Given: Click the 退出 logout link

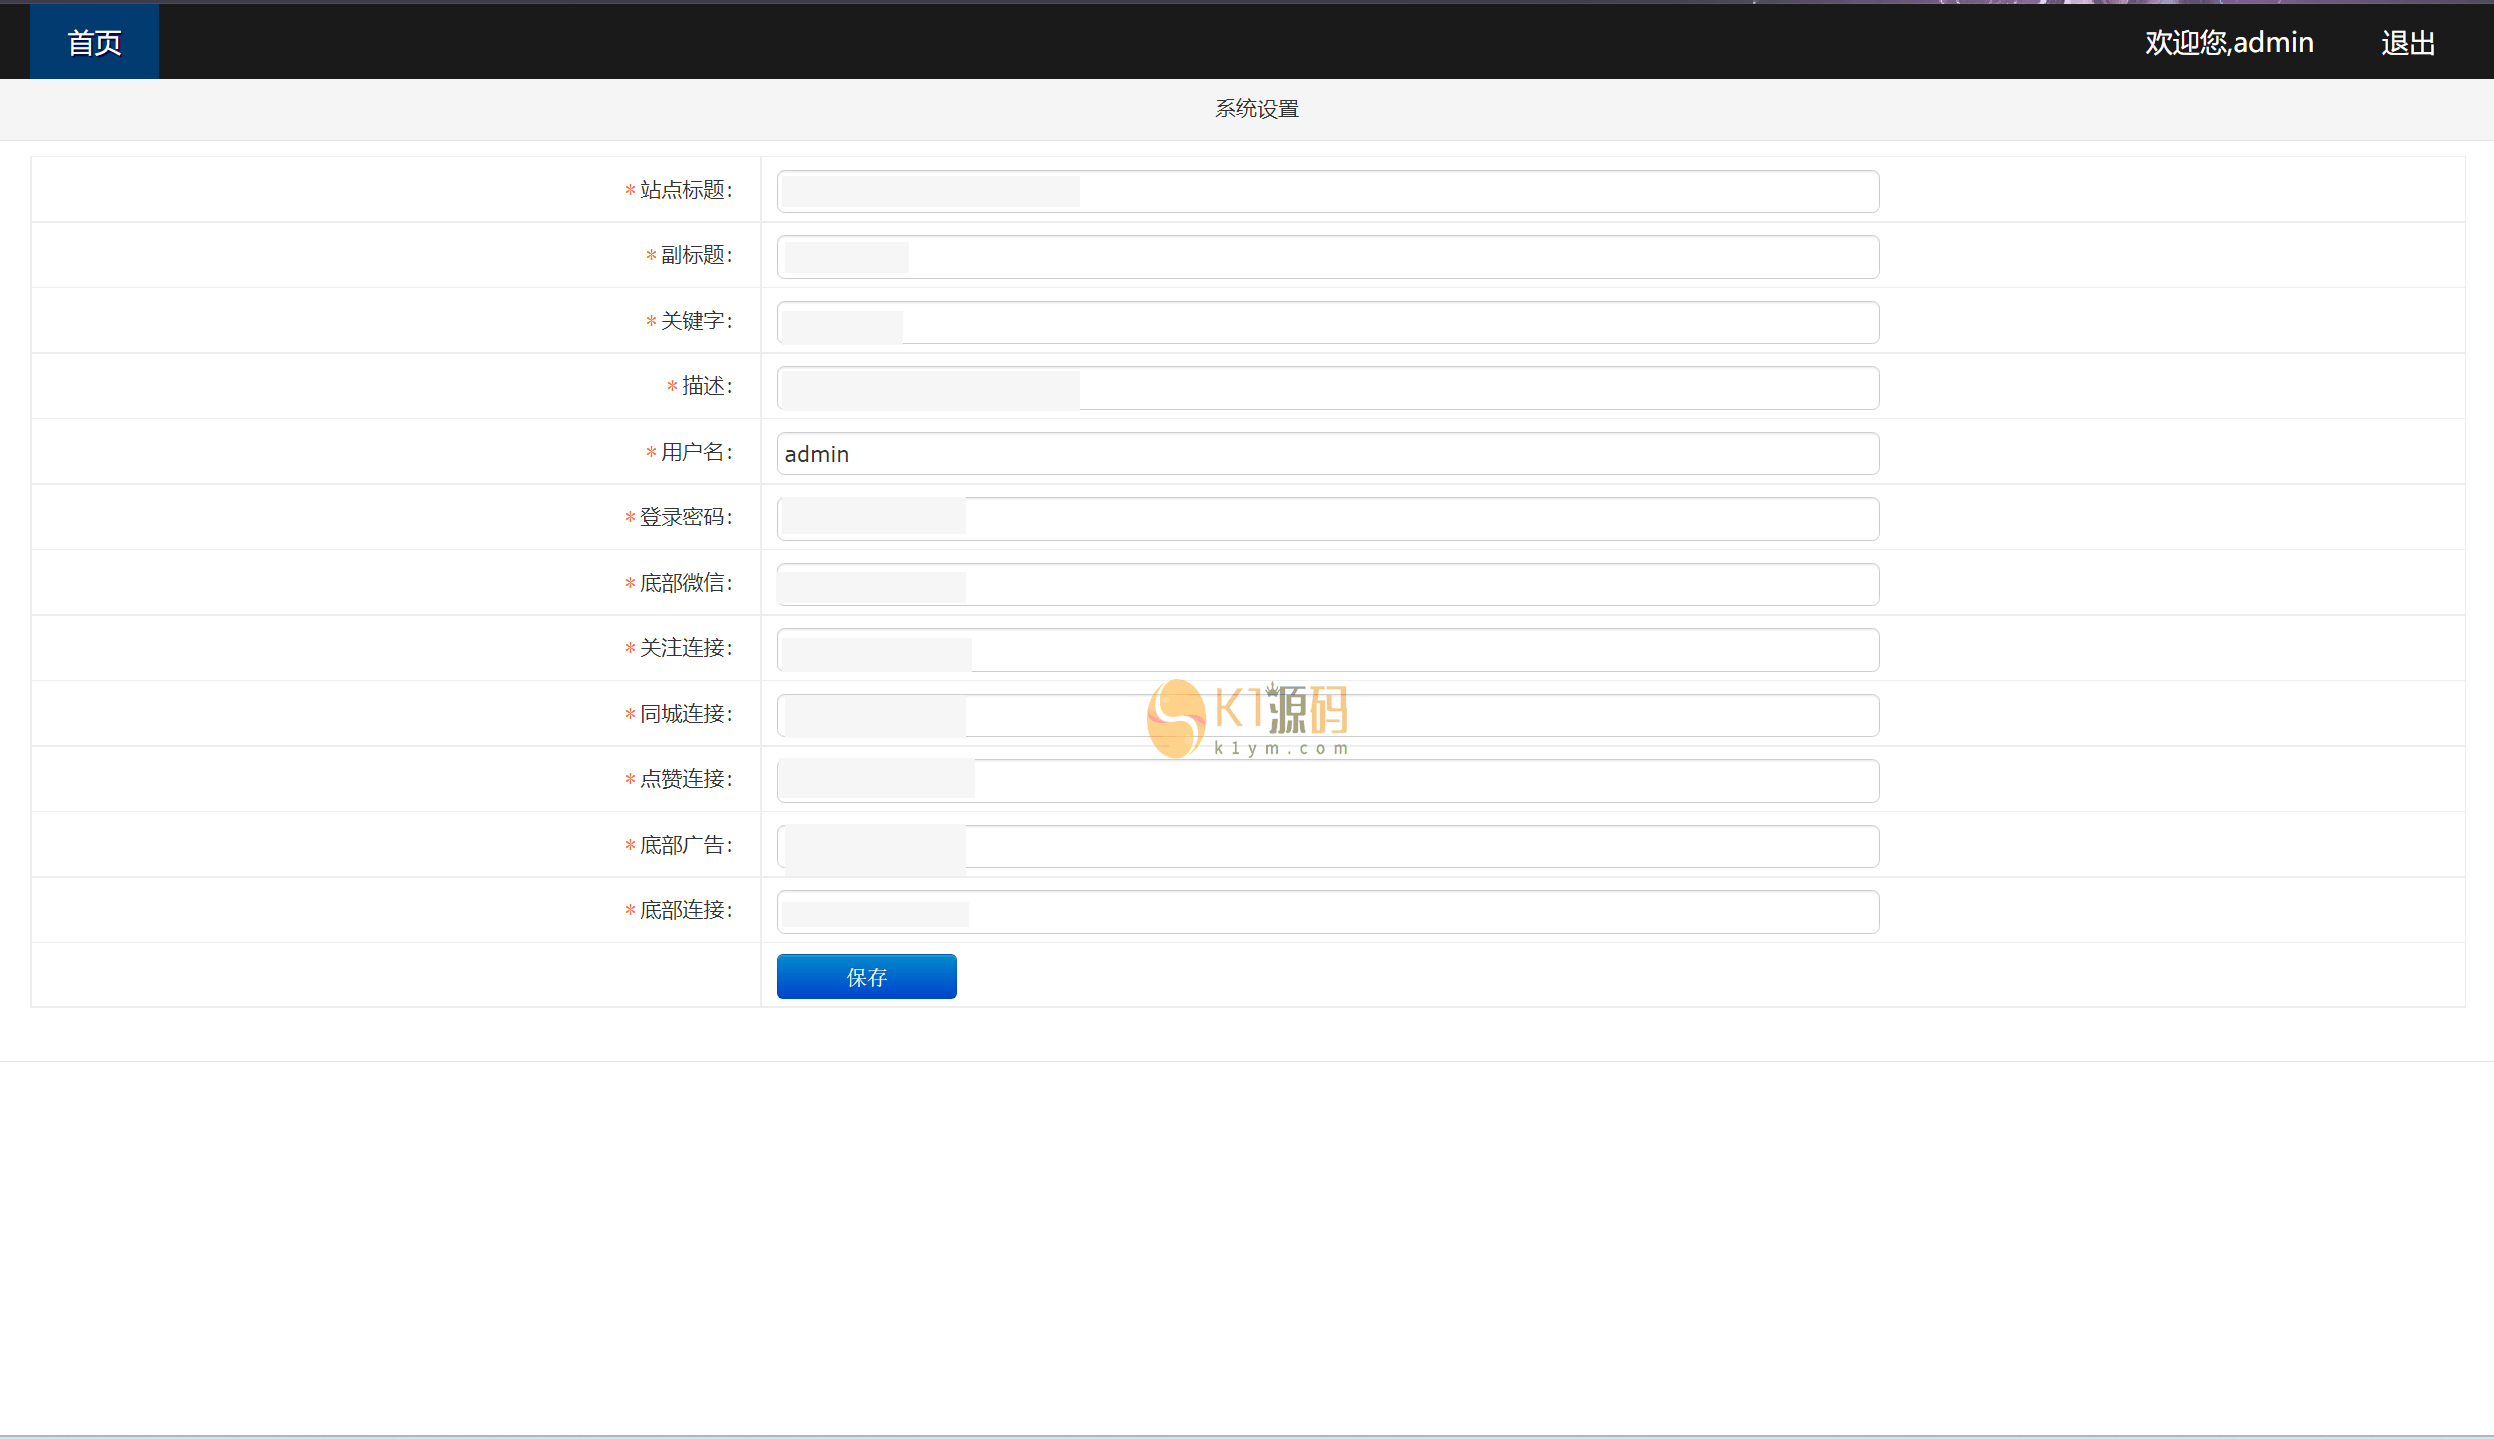Looking at the screenshot, I should click(x=2407, y=43).
